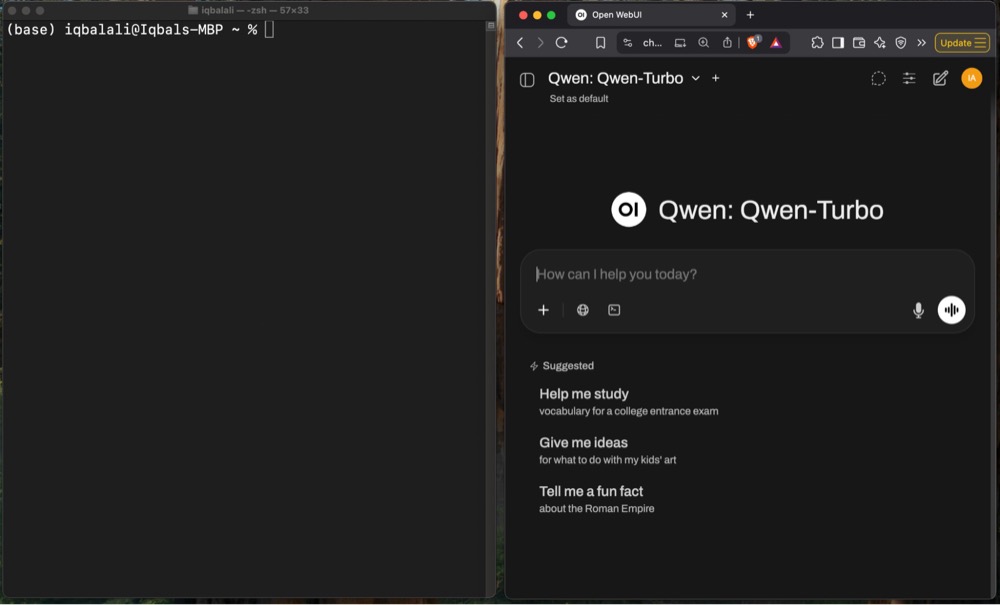1000x605 pixels.
Task: Open the user profile avatar IA
Action: 971,78
